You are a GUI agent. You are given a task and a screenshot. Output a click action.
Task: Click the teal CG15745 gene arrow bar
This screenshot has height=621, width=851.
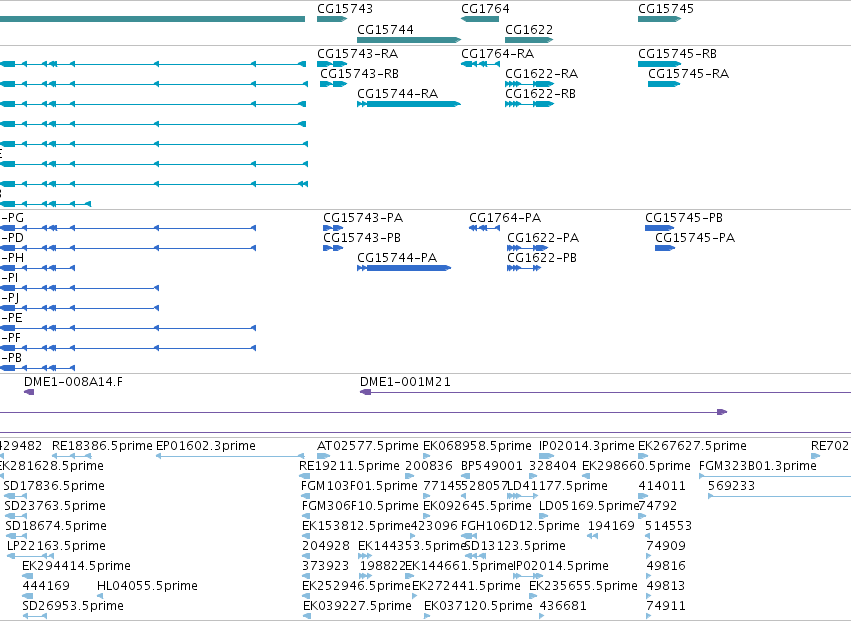(659, 19)
